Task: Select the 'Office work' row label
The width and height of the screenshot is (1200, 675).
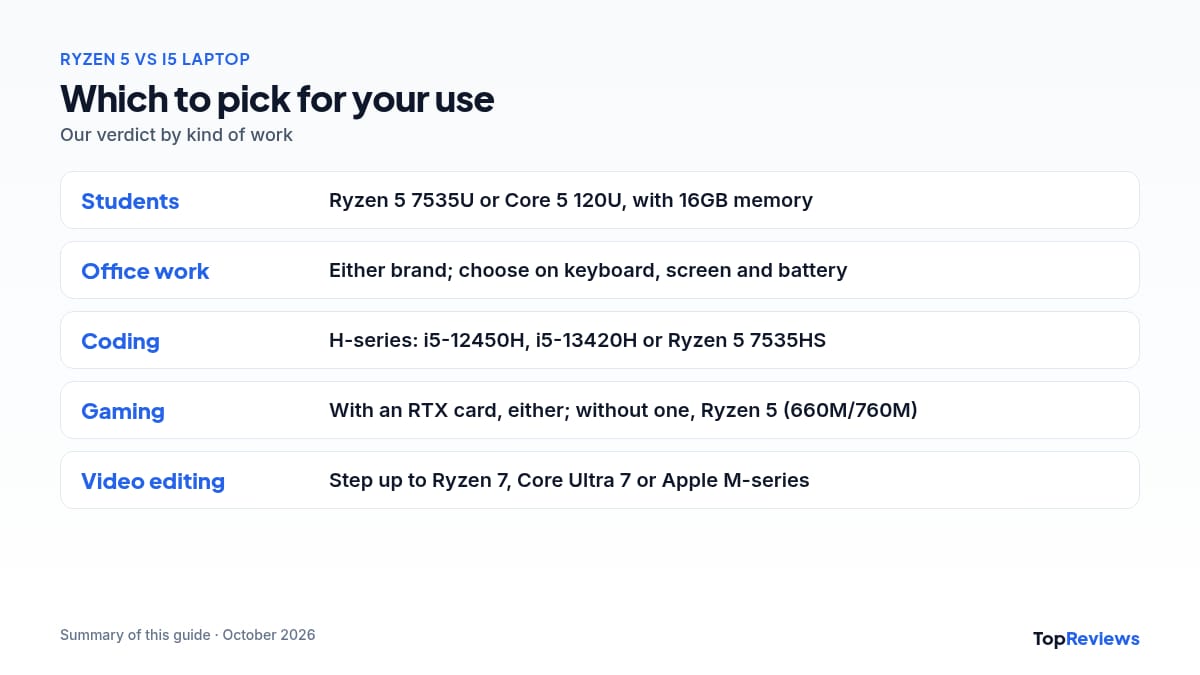Action: (x=145, y=271)
